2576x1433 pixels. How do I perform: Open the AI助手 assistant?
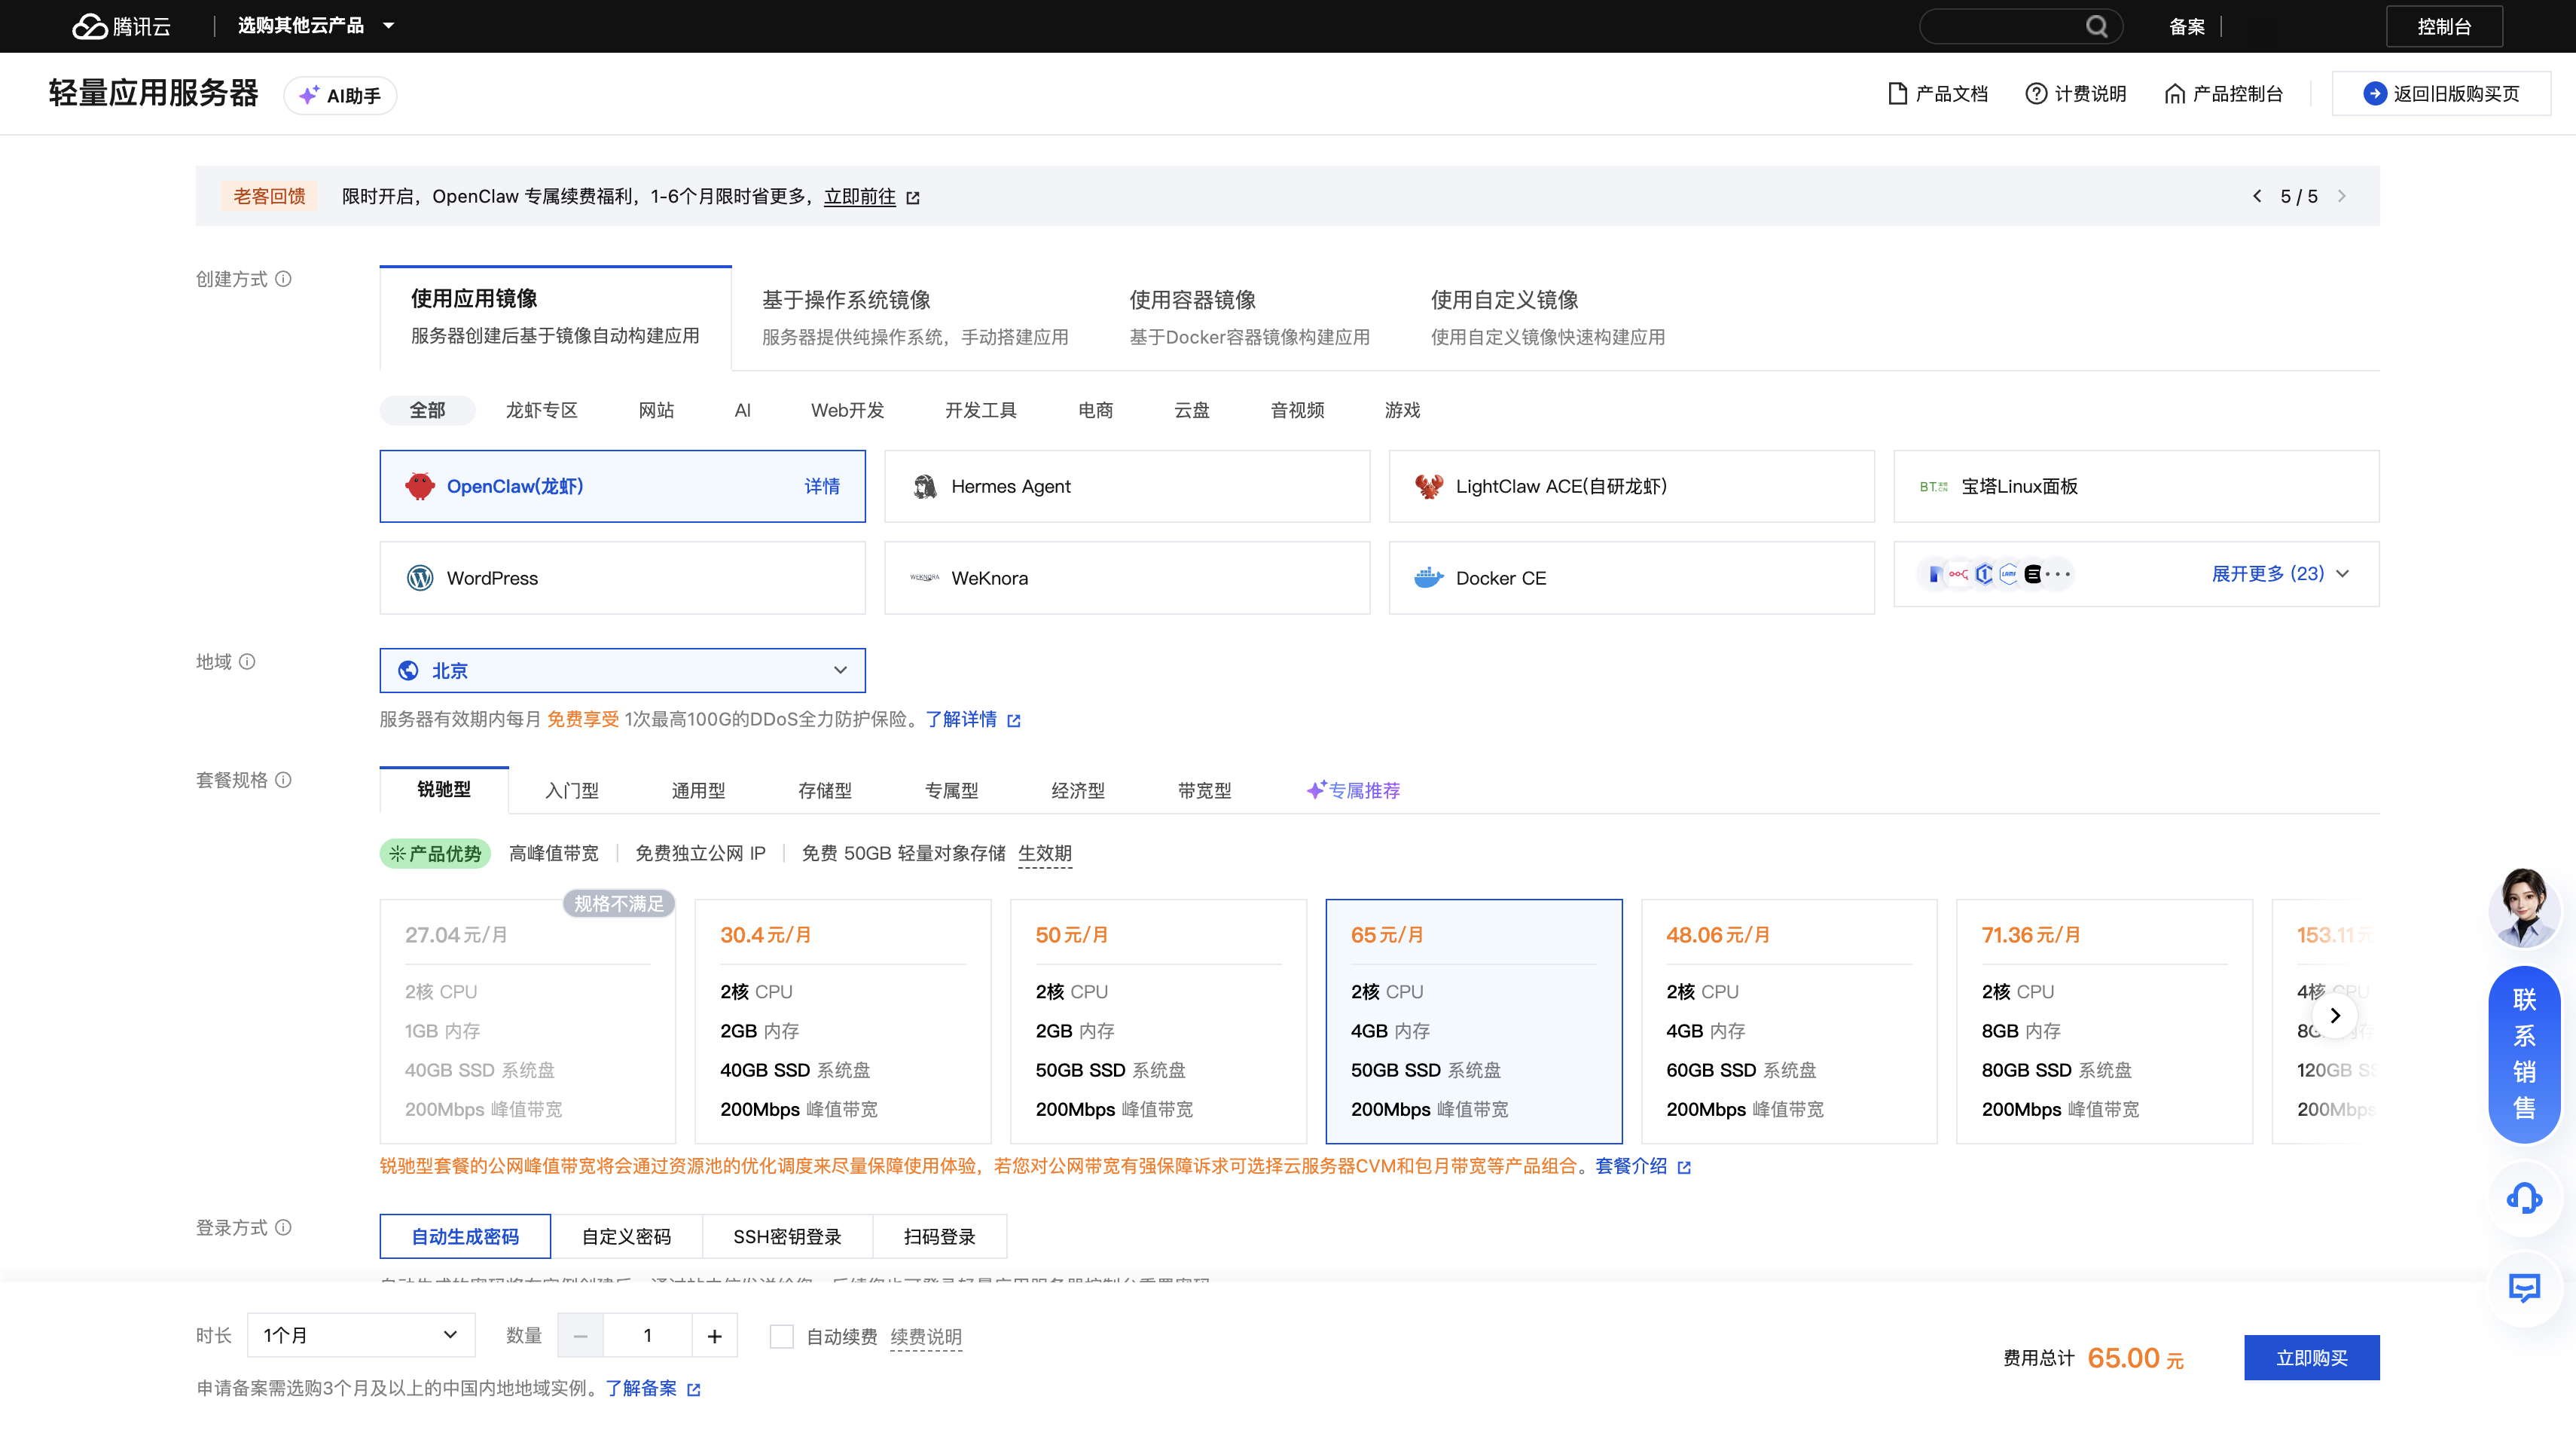click(340, 95)
